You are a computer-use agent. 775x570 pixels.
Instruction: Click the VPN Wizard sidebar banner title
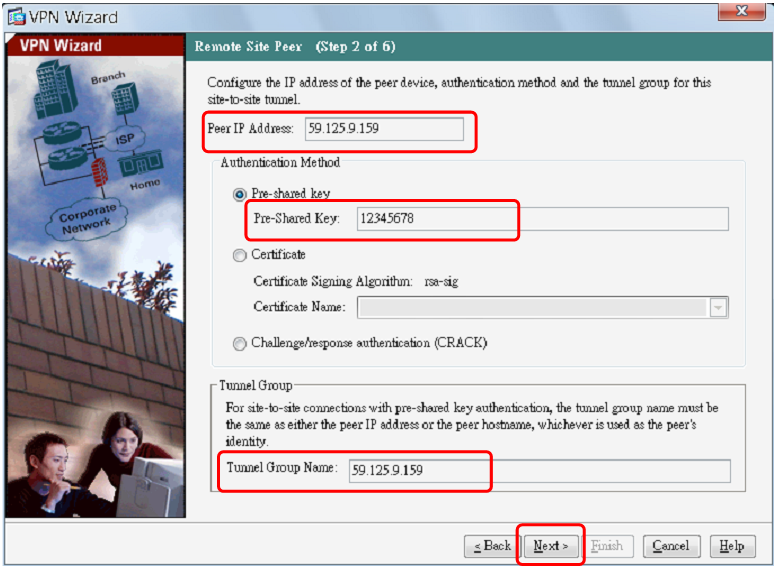(x=61, y=45)
